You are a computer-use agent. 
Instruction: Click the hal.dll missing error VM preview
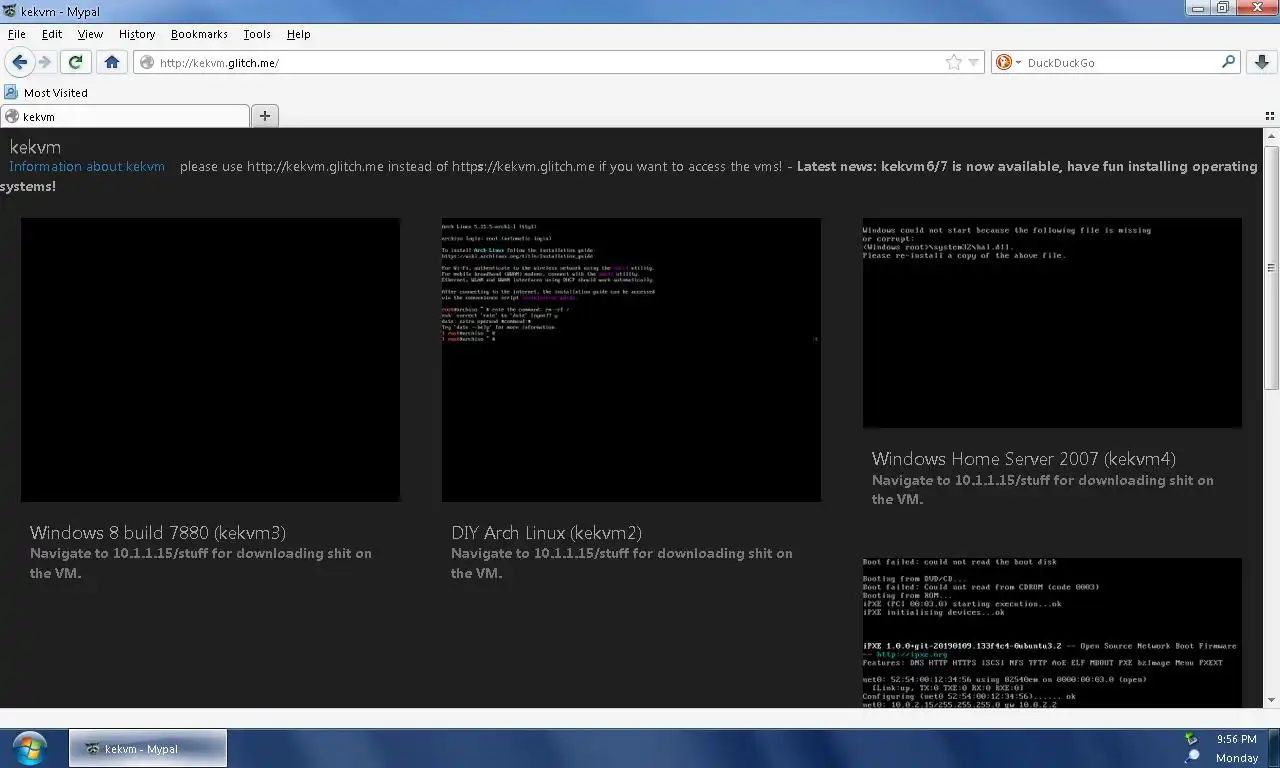point(1052,323)
